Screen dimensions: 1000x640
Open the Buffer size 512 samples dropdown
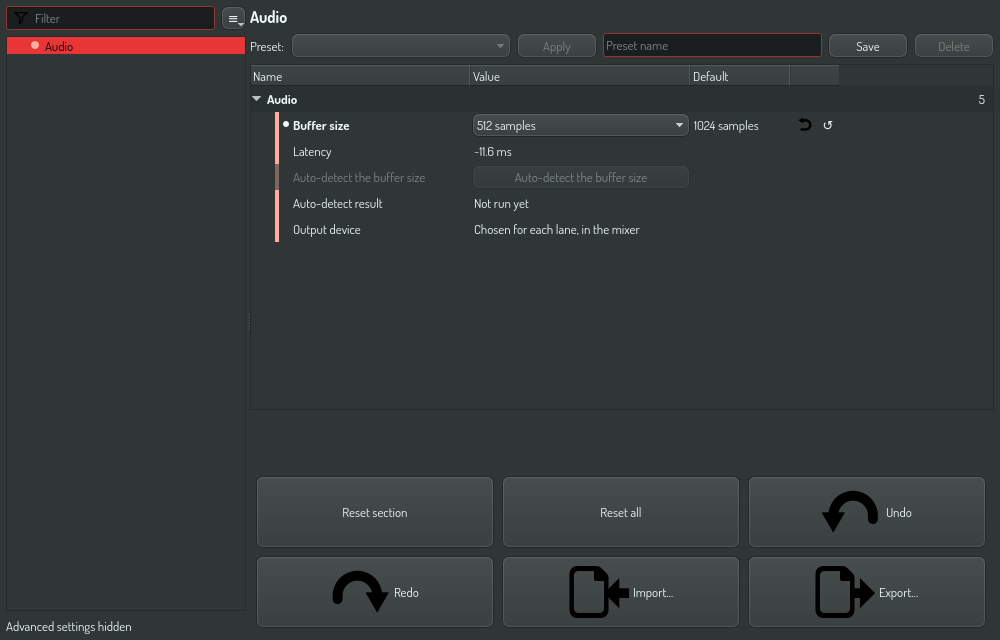point(580,125)
